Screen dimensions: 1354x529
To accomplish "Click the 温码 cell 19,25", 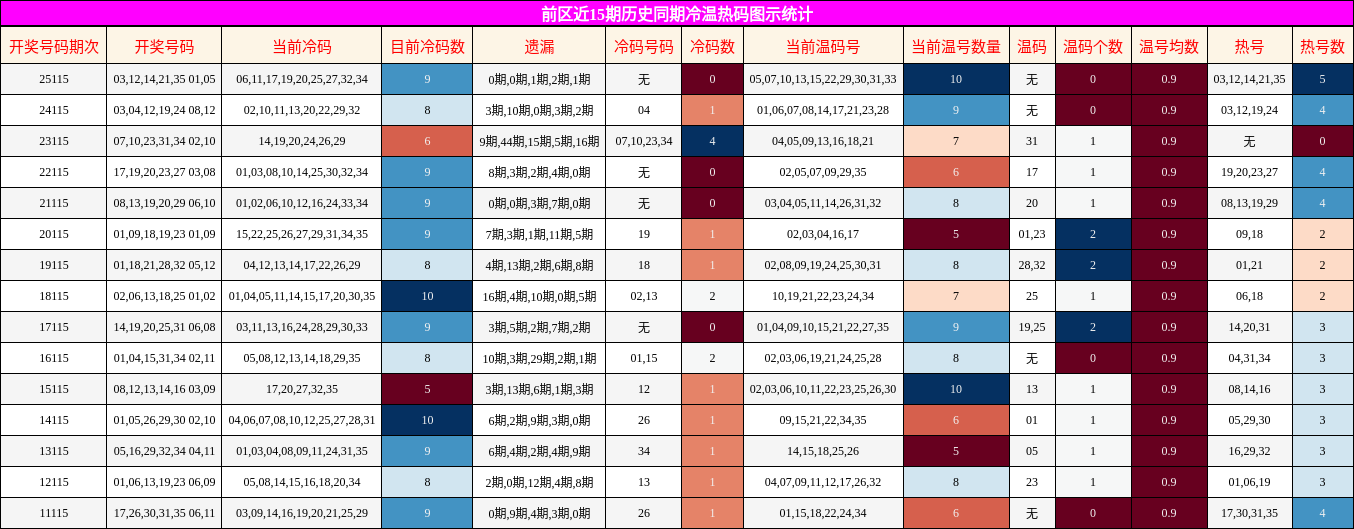I will pos(1032,327).
